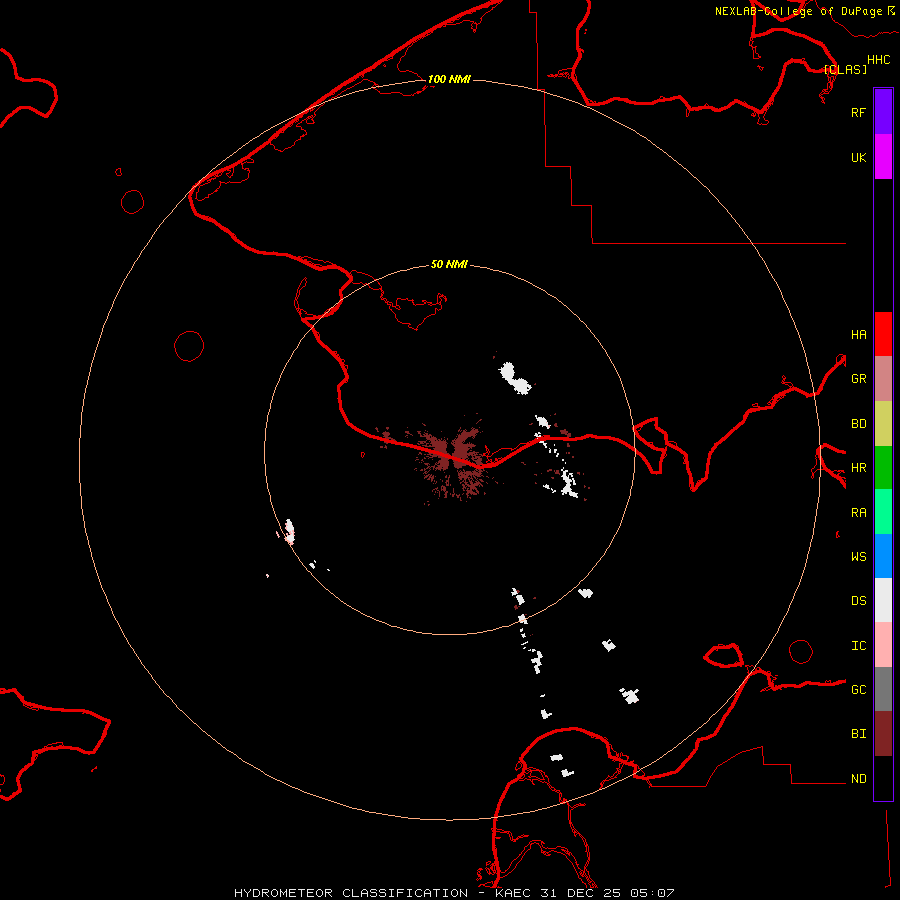Click the "HYDROMETEOR CLASSIFICATION" title text
The height and width of the screenshot is (900, 900).
pos(351,893)
